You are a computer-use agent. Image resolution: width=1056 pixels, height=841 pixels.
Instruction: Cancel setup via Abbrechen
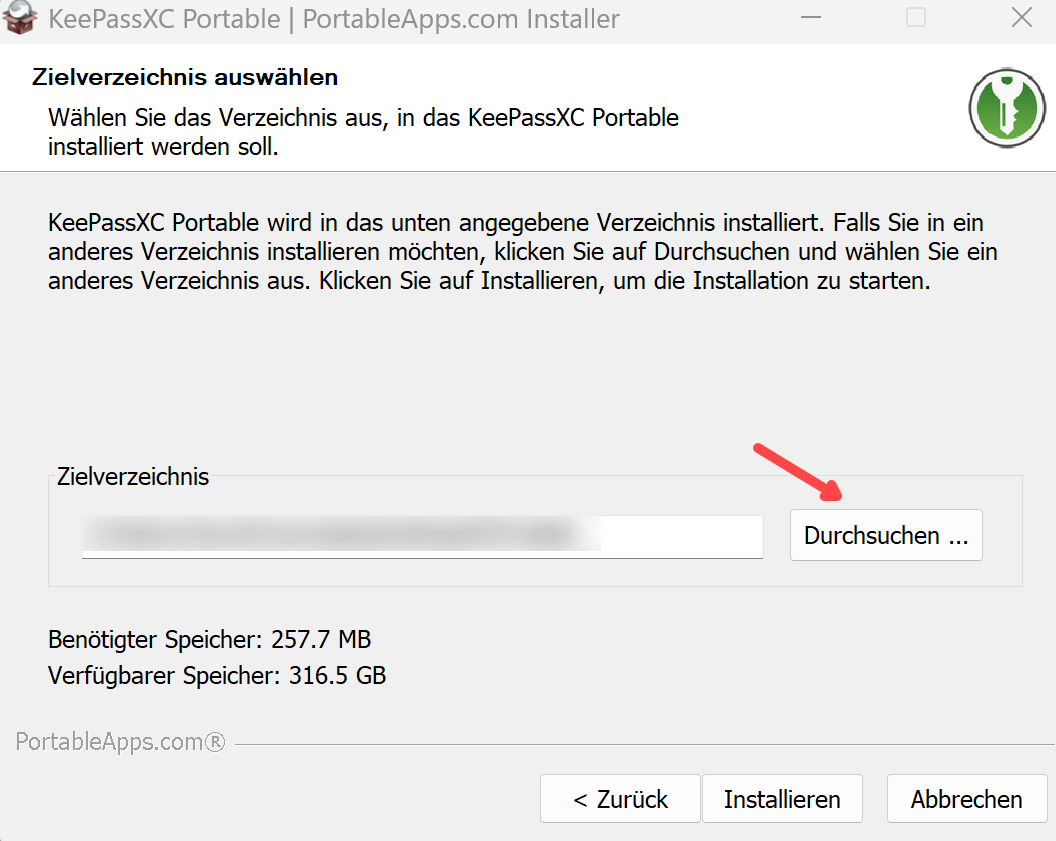coord(966,799)
